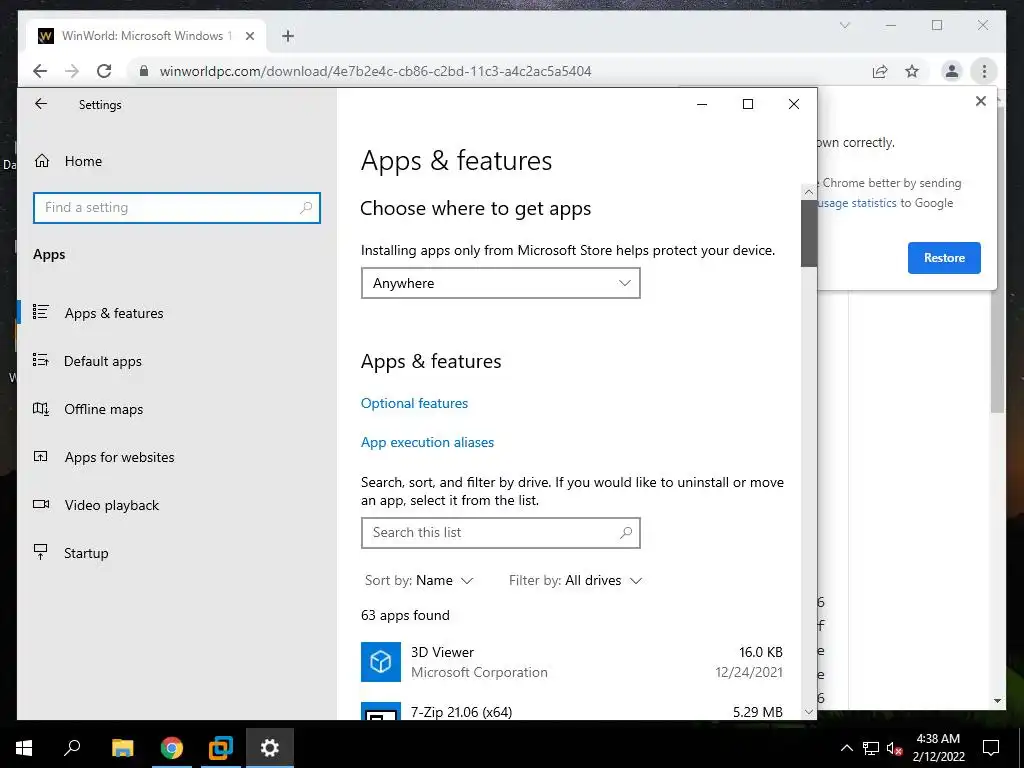The image size is (1024, 768).
Task: Open usage statistics link in Chrome
Action: click(x=856, y=203)
